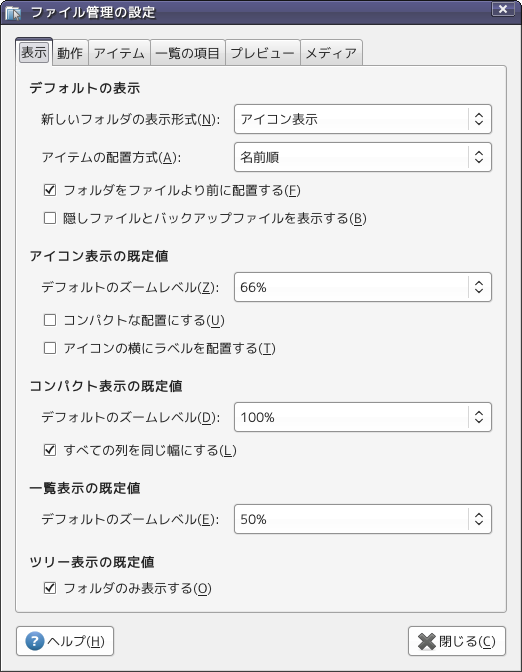Close the dialog with the title bar X

pyautogui.click(x=503, y=9)
